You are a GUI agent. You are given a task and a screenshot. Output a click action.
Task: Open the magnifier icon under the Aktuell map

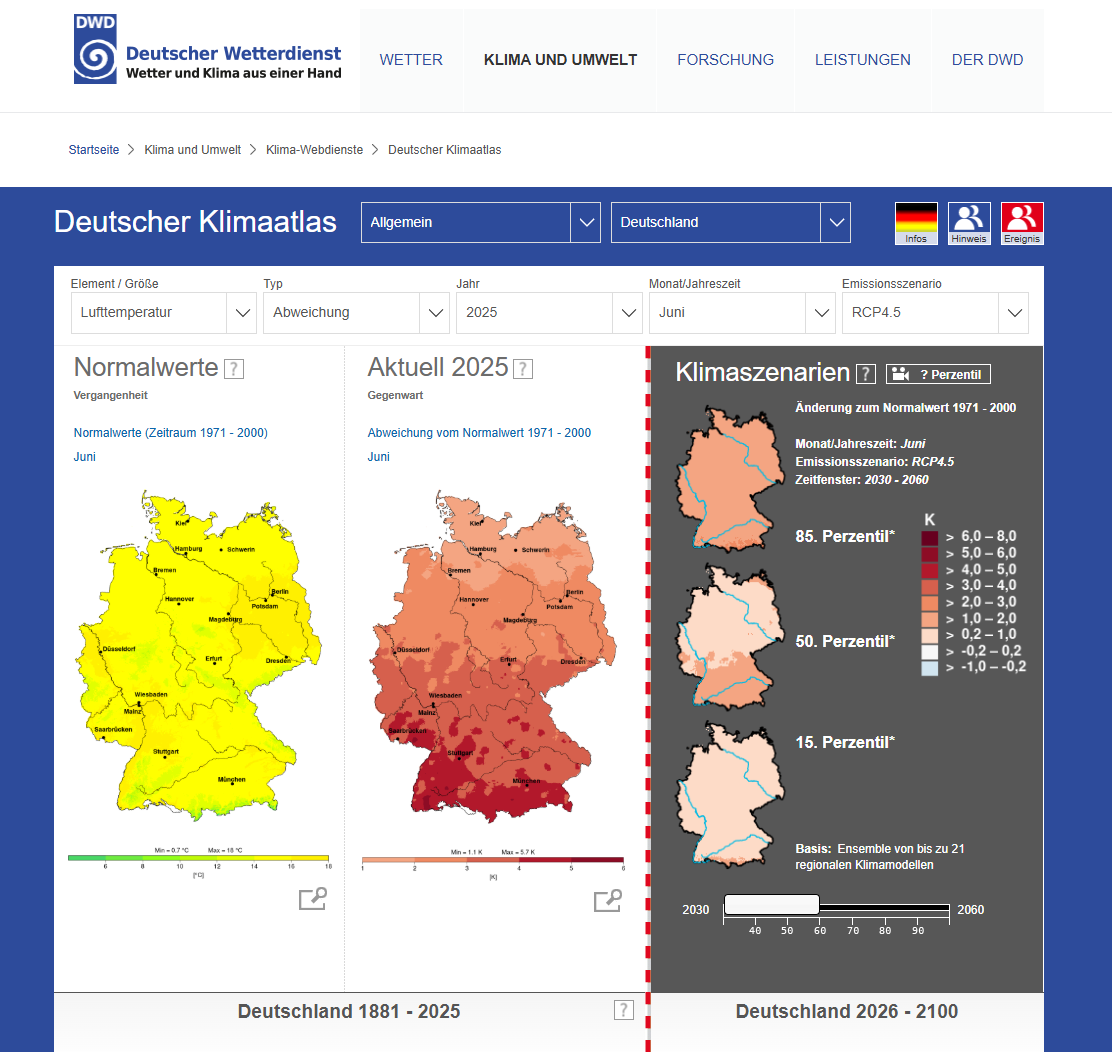607,899
